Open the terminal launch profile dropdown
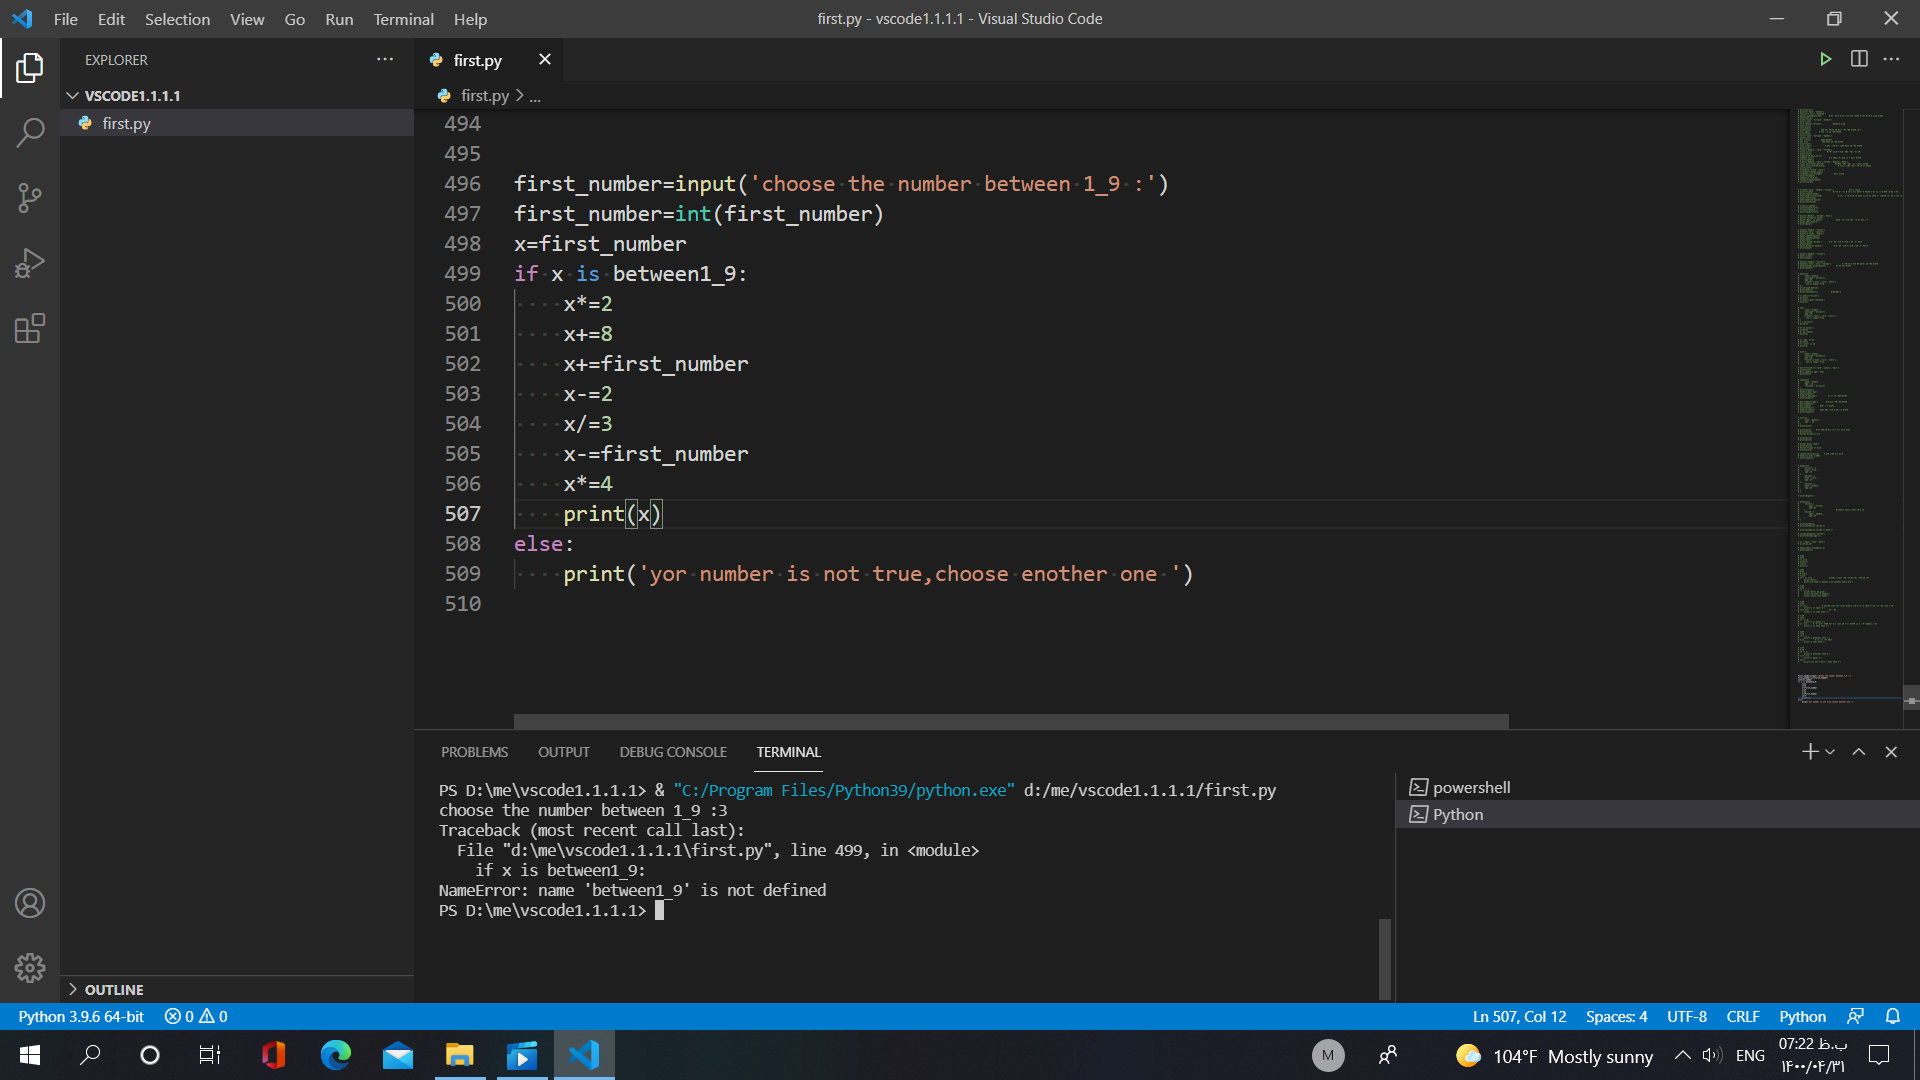 point(1830,752)
